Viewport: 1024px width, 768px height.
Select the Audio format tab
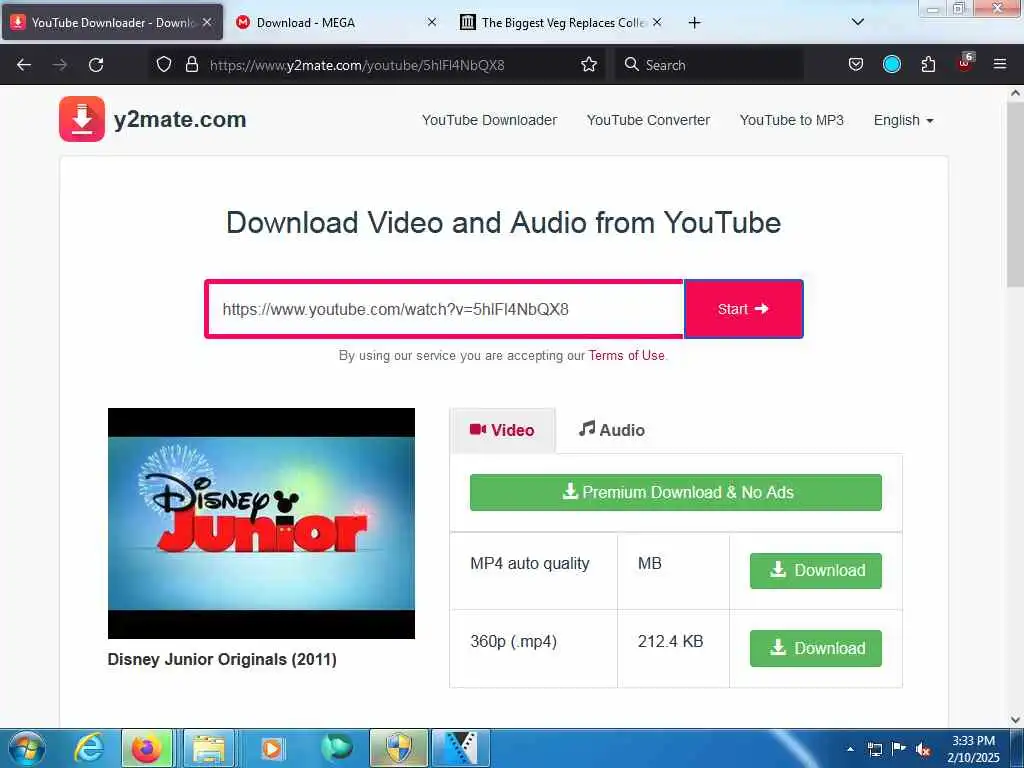(x=612, y=430)
